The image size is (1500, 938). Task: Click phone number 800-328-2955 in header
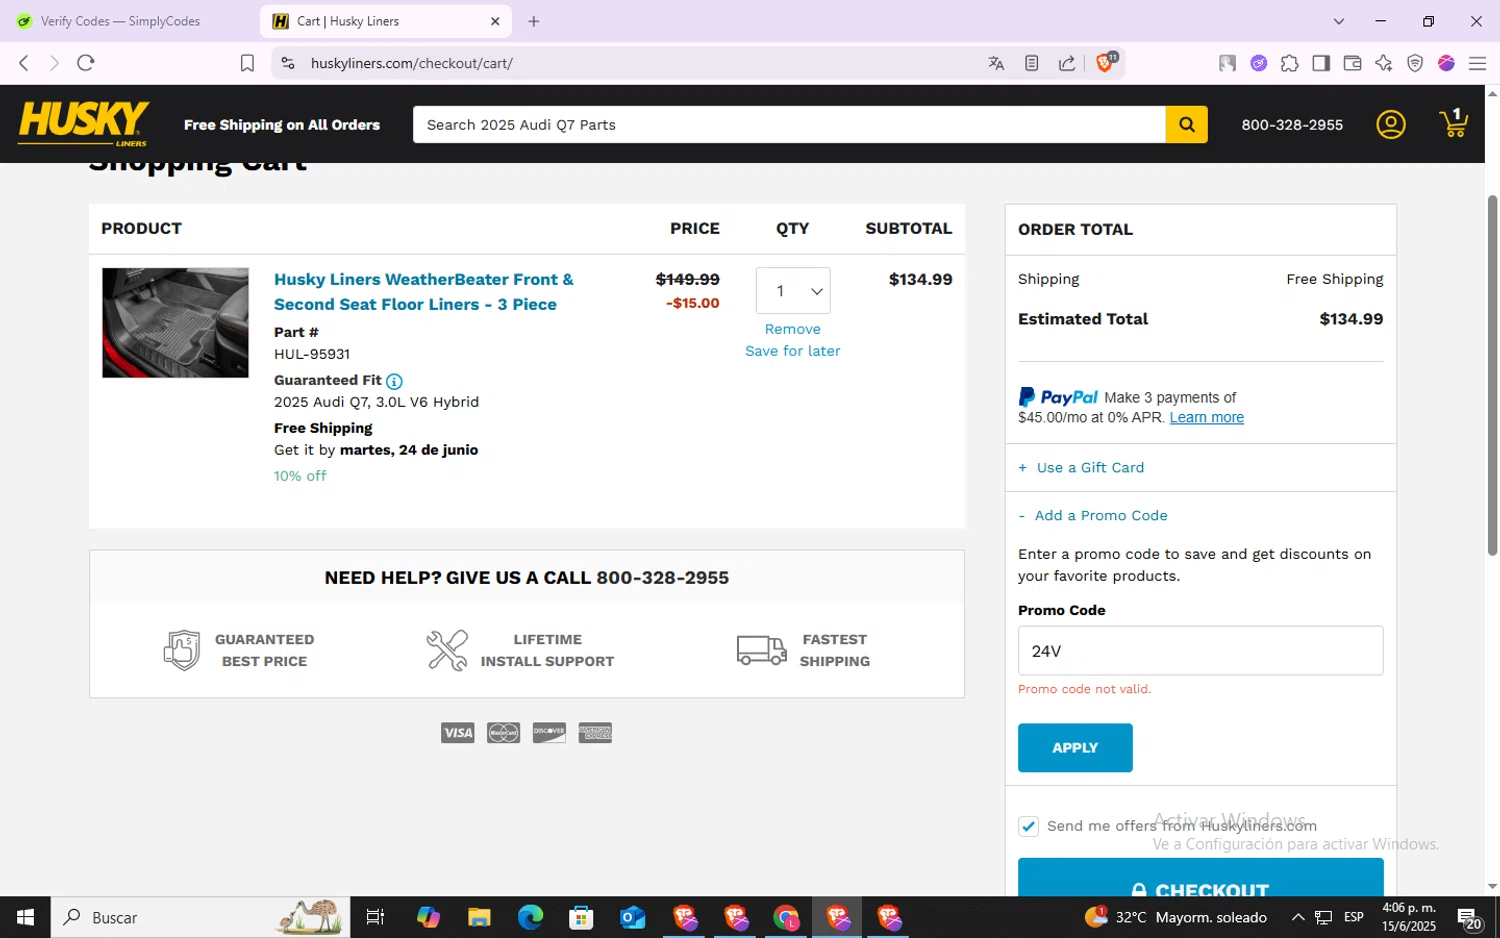(x=1292, y=125)
